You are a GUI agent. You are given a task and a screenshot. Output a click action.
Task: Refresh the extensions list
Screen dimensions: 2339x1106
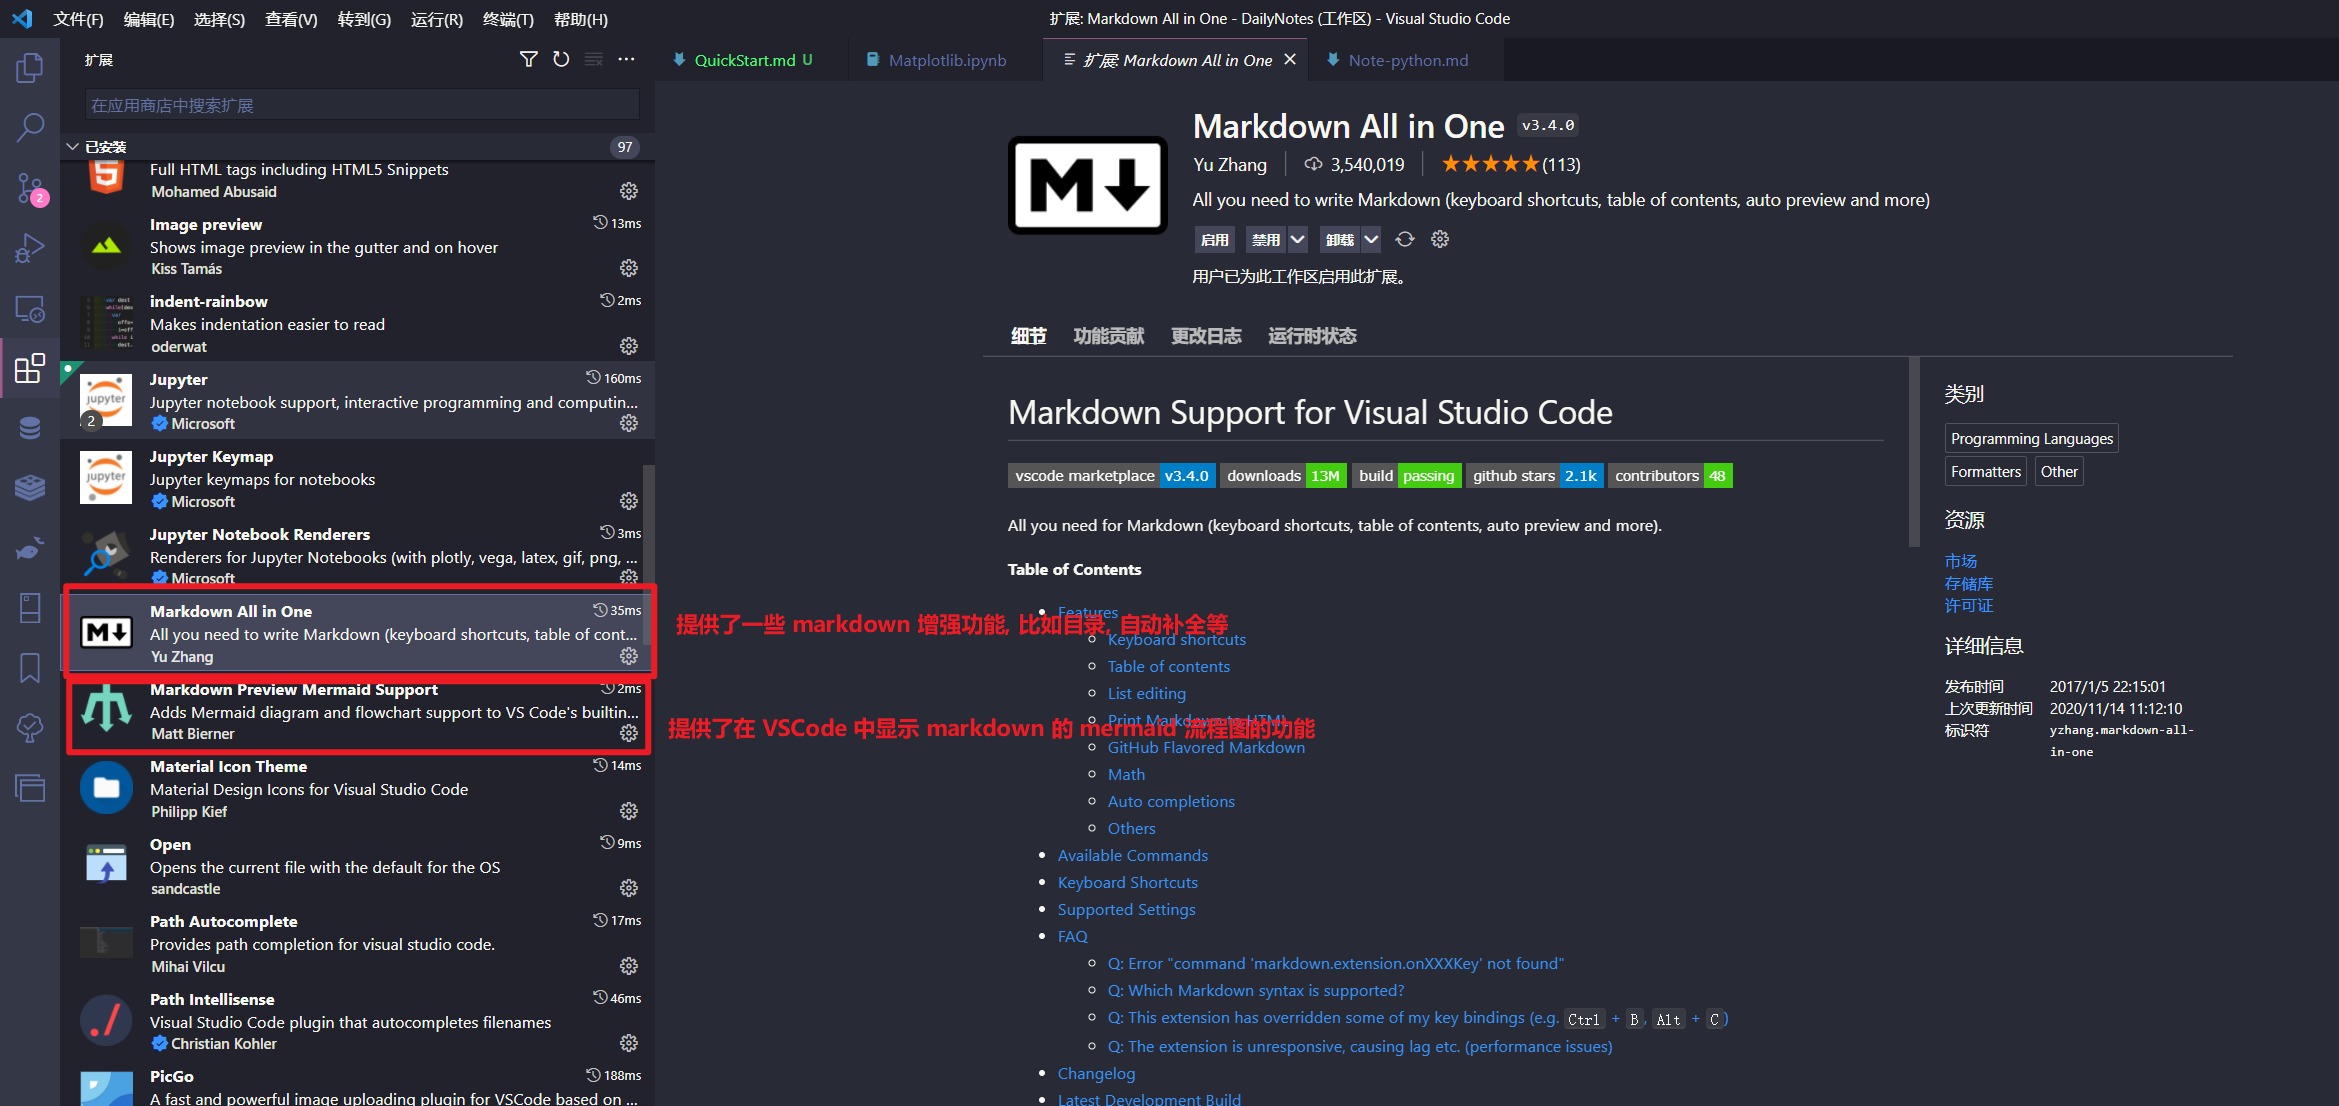(x=561, y=60)
